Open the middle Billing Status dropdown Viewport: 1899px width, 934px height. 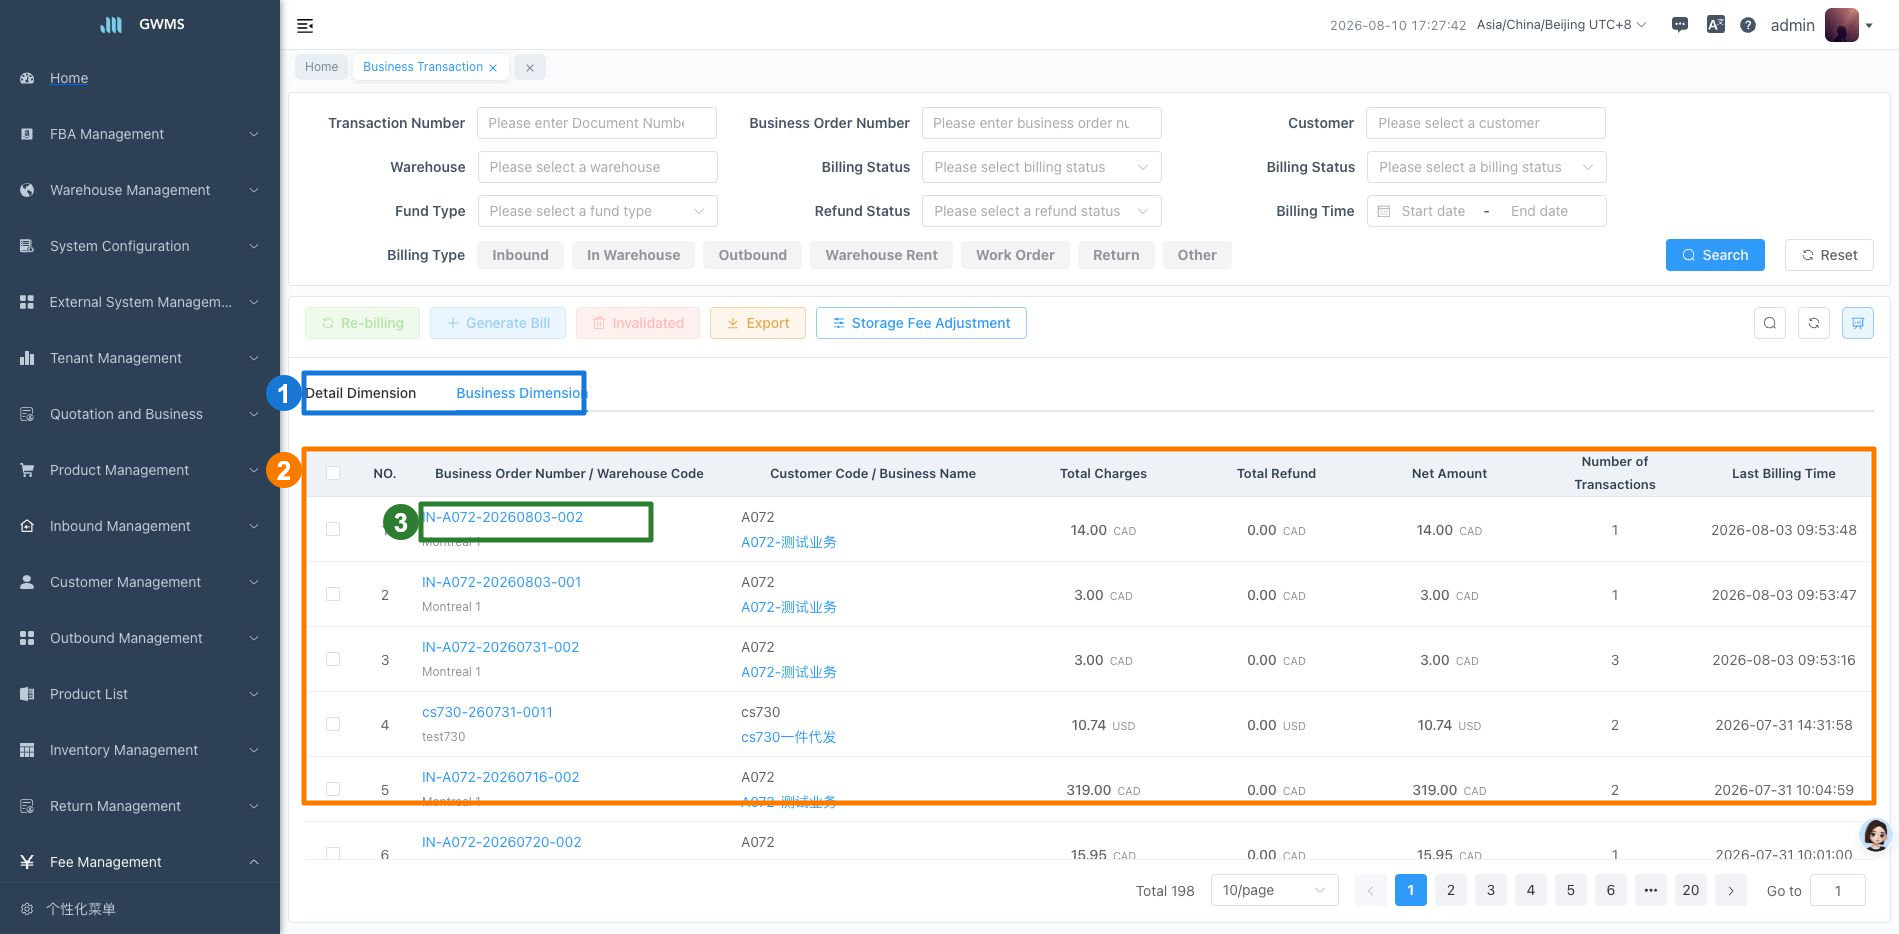[x=1041, y=167]
